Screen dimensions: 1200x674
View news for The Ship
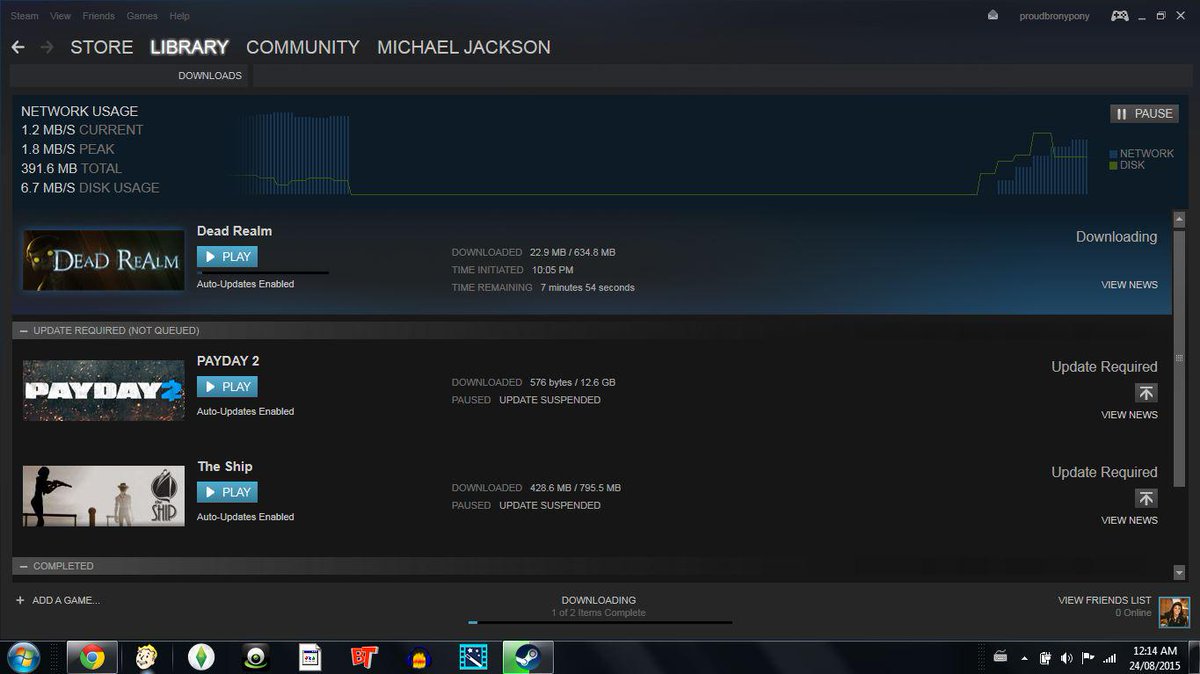click(1129, 520)
